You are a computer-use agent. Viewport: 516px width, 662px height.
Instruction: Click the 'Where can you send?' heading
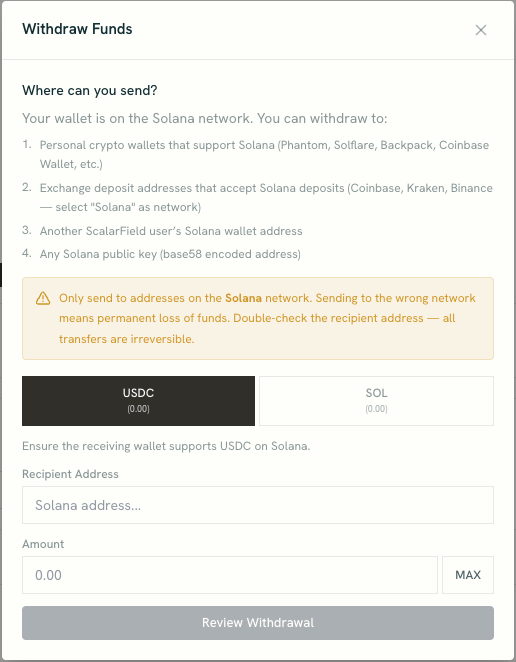90,90
